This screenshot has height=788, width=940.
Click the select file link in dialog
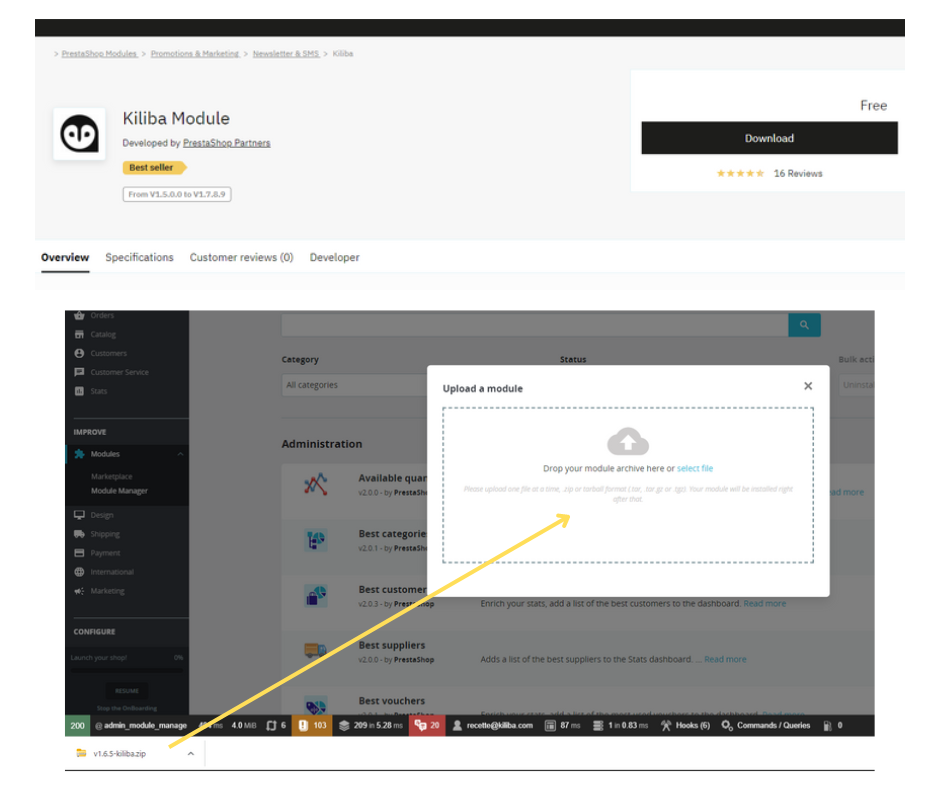(x=695, y=469)
